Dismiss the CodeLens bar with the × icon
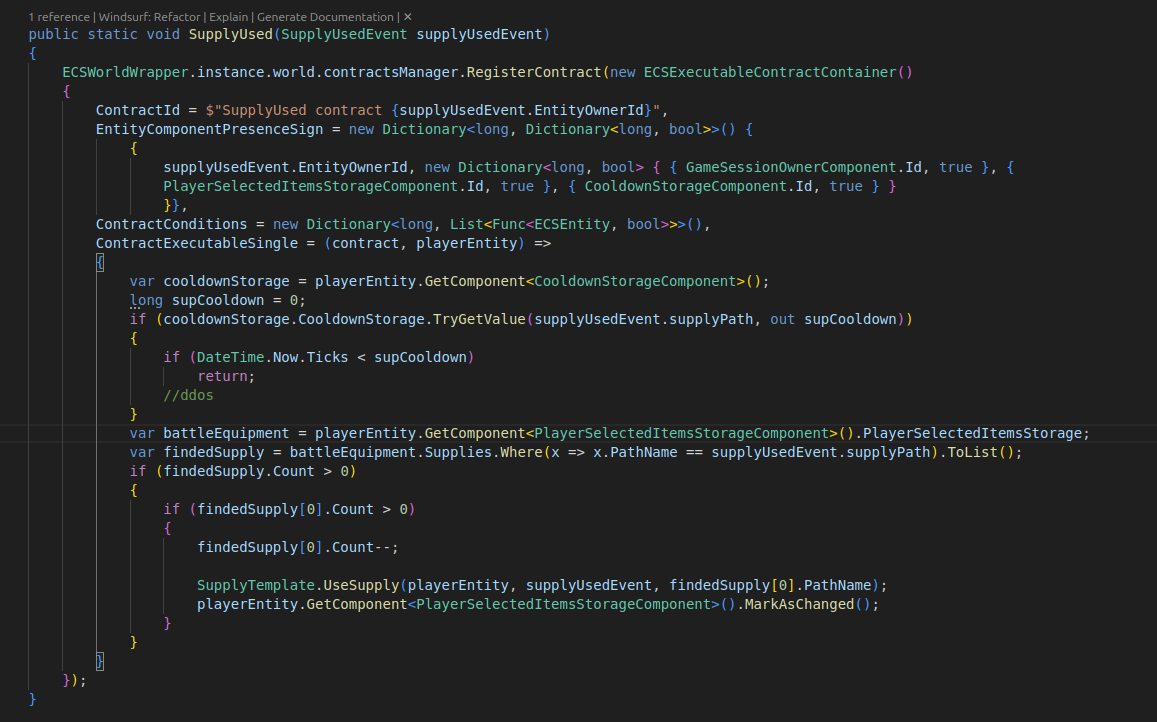The height and width of the screenshot is (722, 1157). pos(408,17)
